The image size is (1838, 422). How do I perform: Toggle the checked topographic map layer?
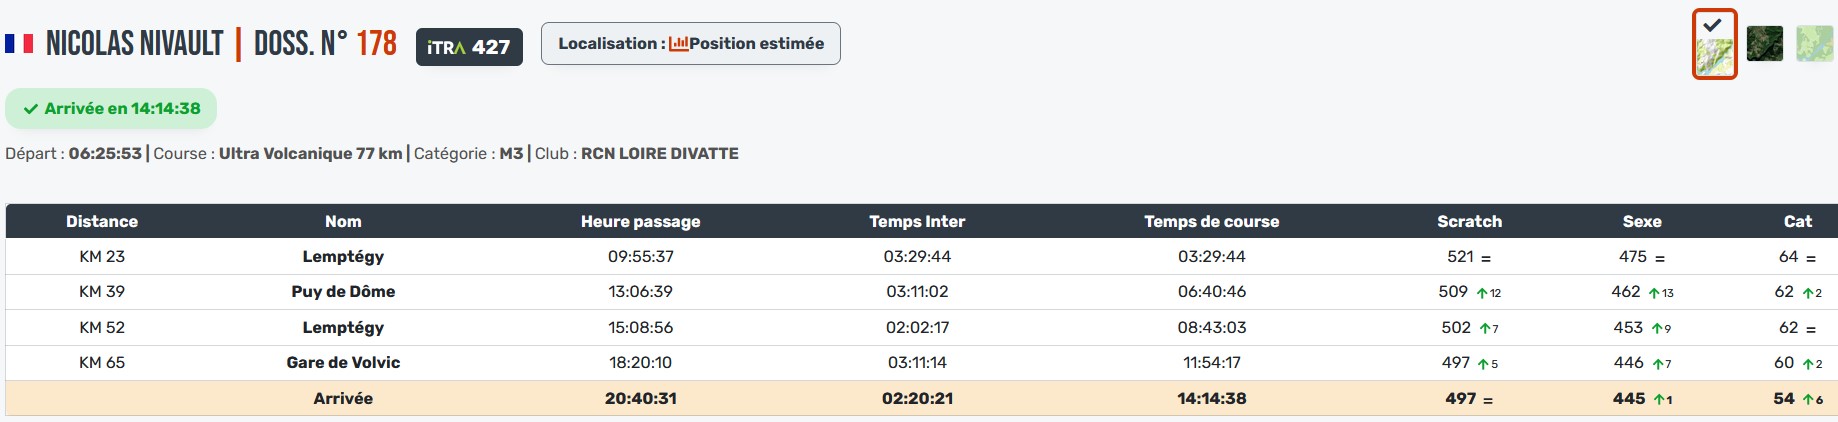click(1714, 45)
